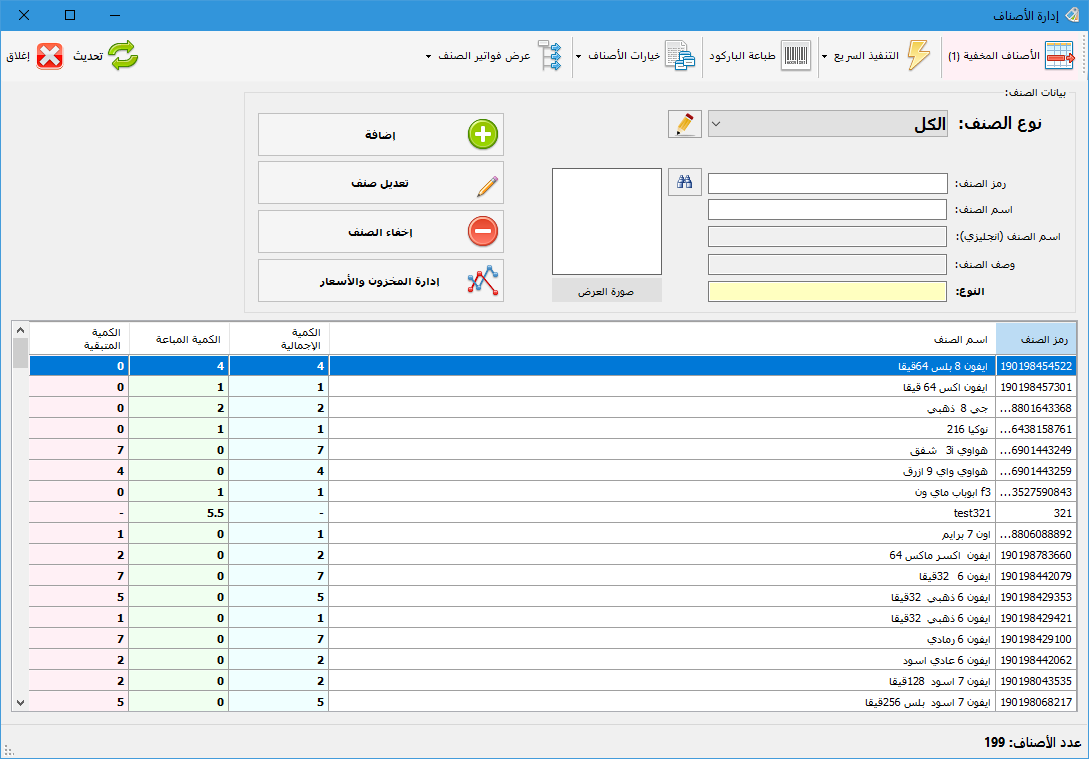Click the barcode printing icon
Viewport: 1089px width, 759px height.
click(796, 57)
